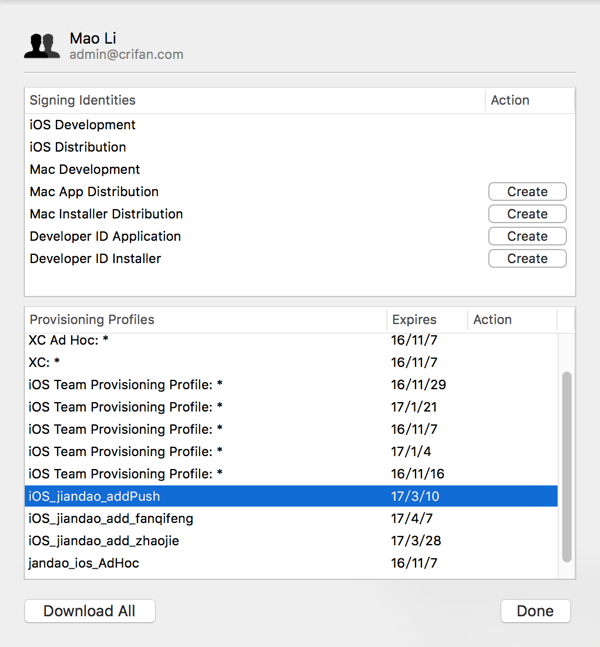Click Done to close the dialog
Screen dimensions: 600x647
(535, 611)
